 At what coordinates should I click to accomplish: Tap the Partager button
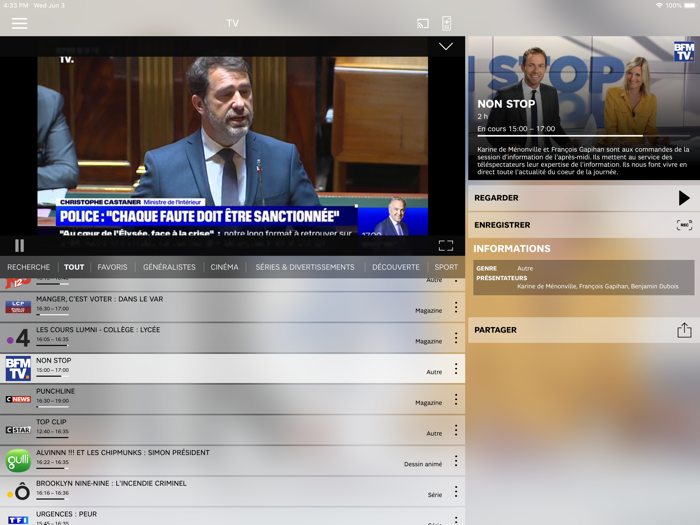(x=584, y=330)
